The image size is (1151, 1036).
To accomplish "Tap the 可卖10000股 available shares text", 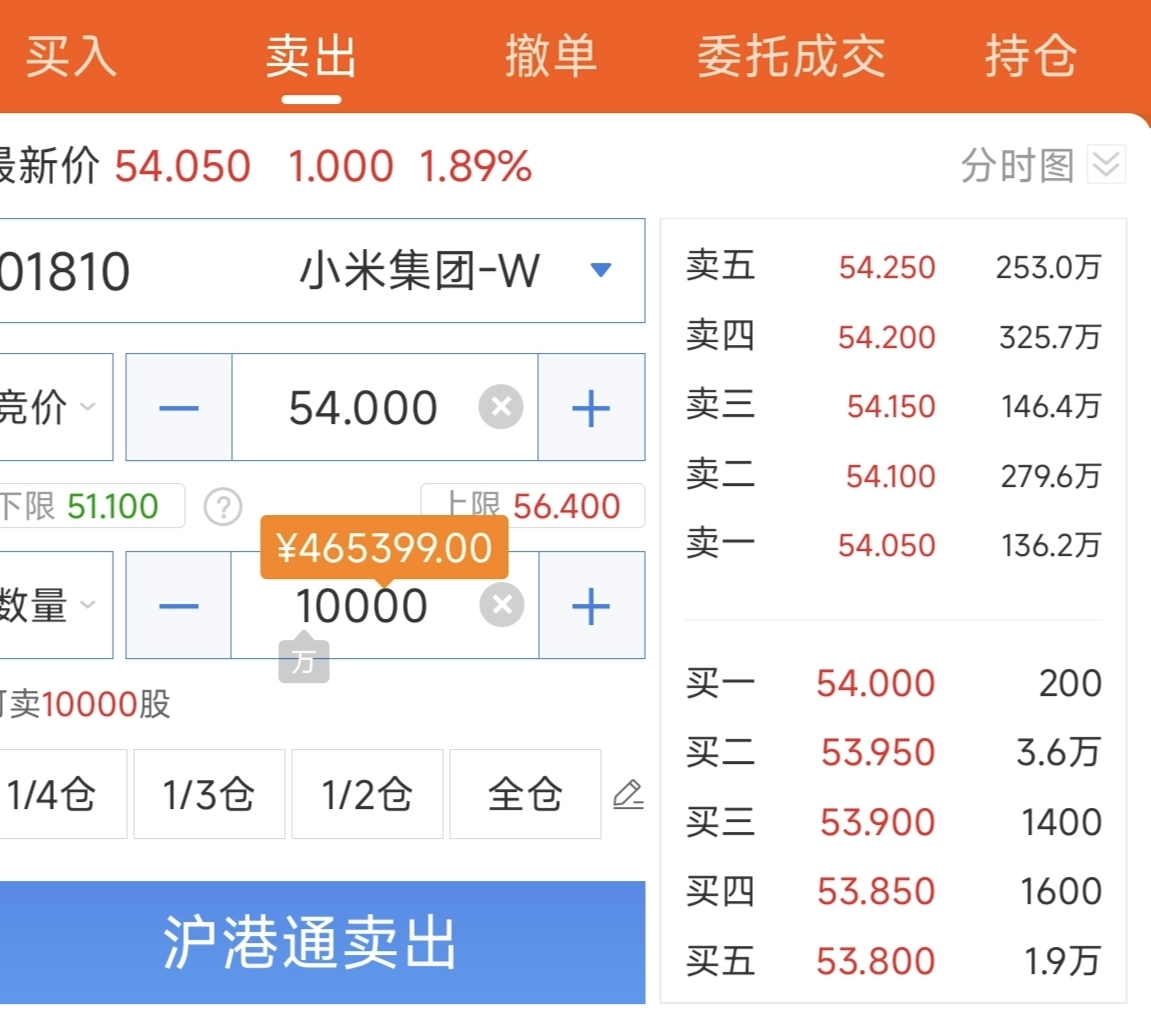I will [x=85, y=704].
